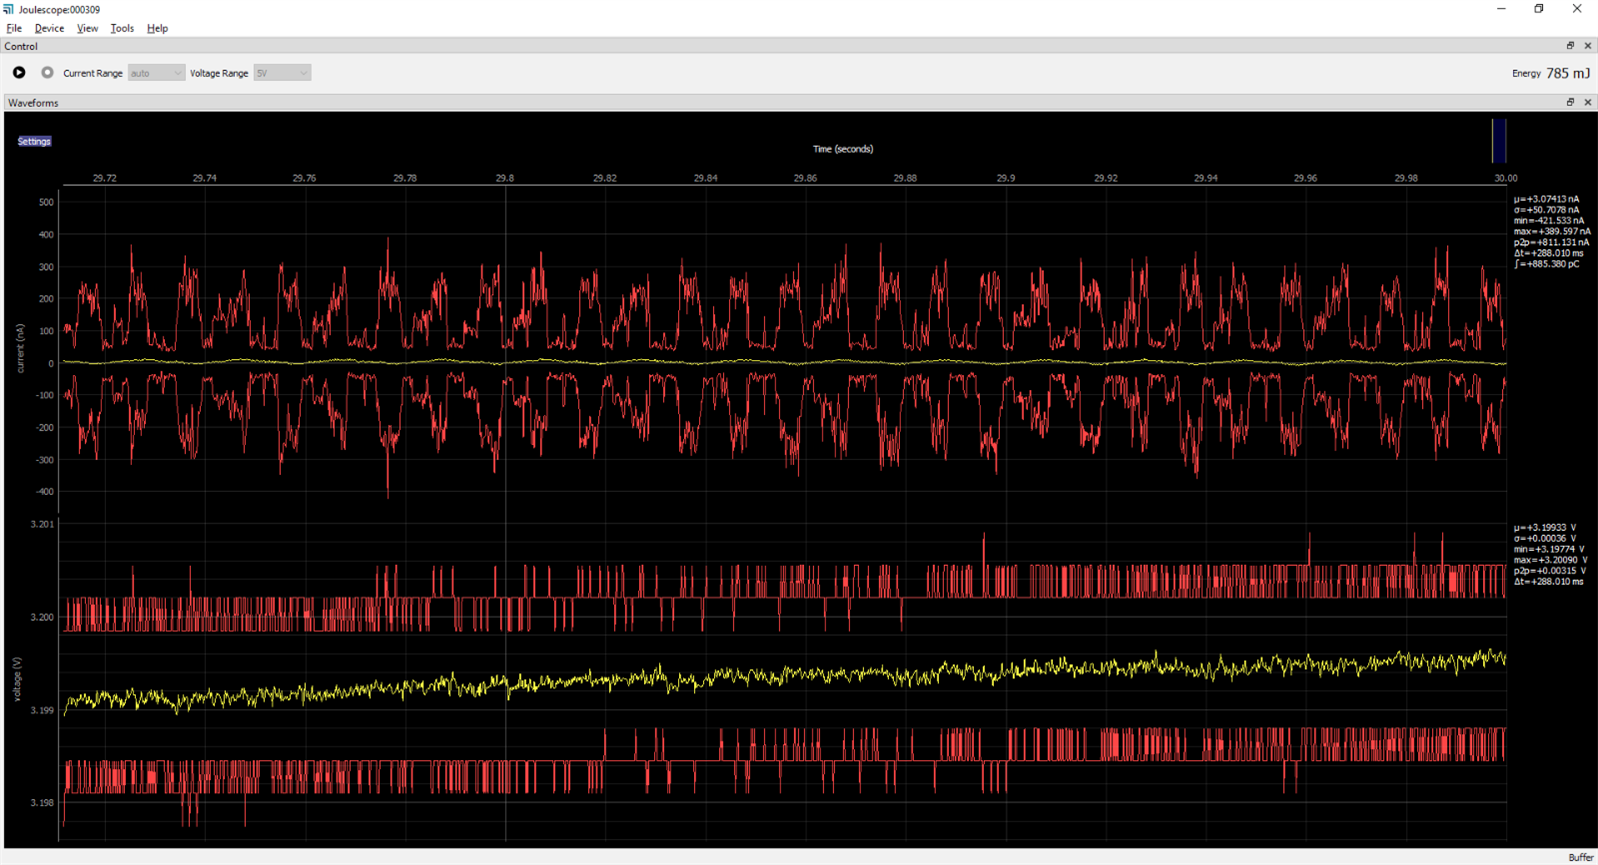Click the Joulescope app icon in title bar
Viewport: 1598px width, 865px height.
click(x=9, y=9)
